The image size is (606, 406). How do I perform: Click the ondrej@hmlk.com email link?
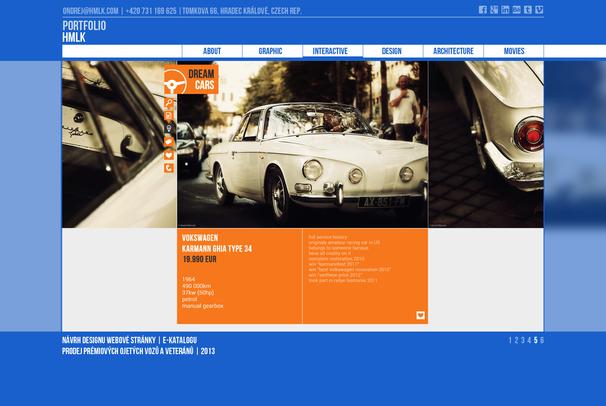click(x=90, y=11)
